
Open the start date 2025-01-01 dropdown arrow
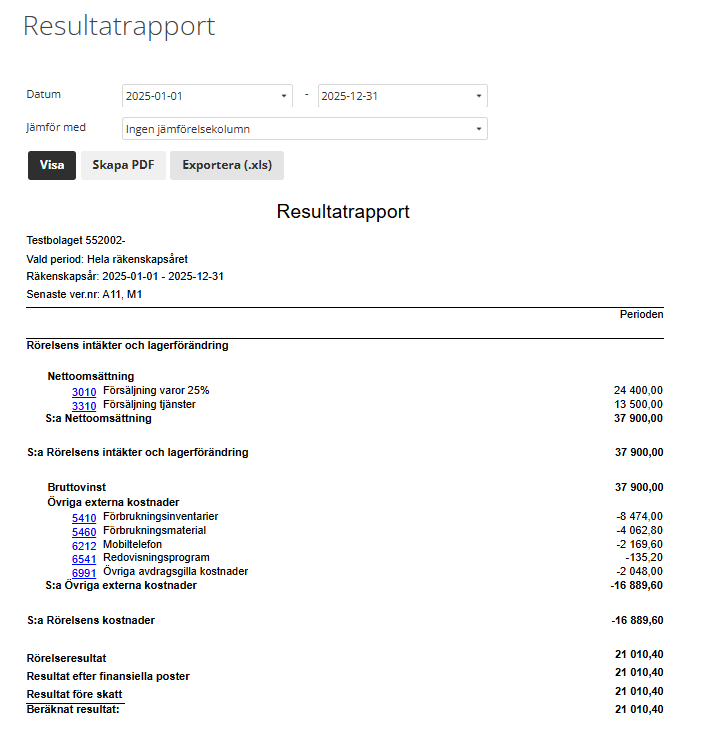pos(284,96)
